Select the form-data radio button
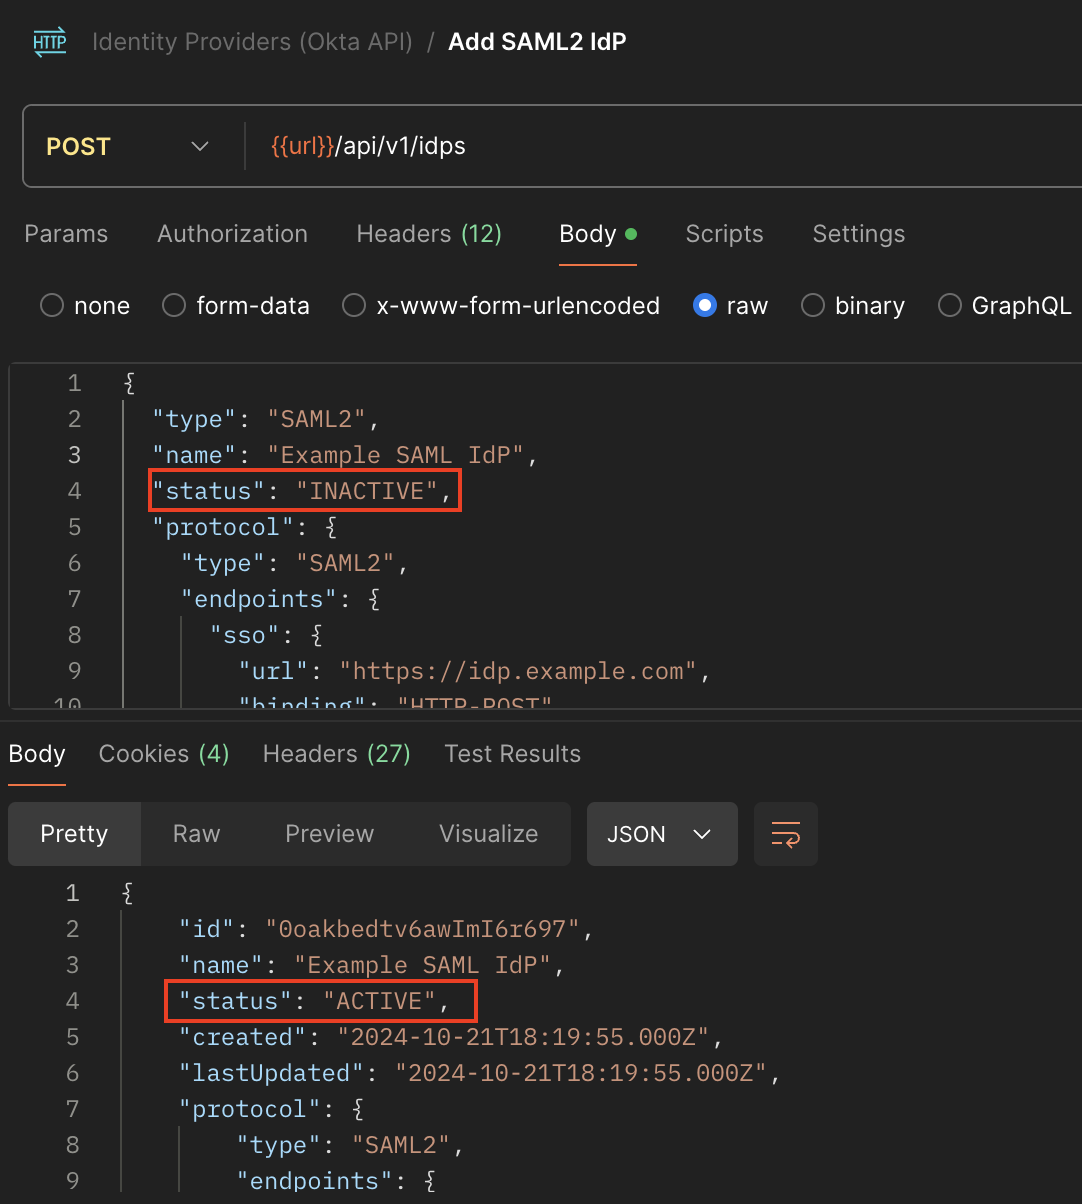Viewport: 1082px width, 1204px height. [174, 306]
